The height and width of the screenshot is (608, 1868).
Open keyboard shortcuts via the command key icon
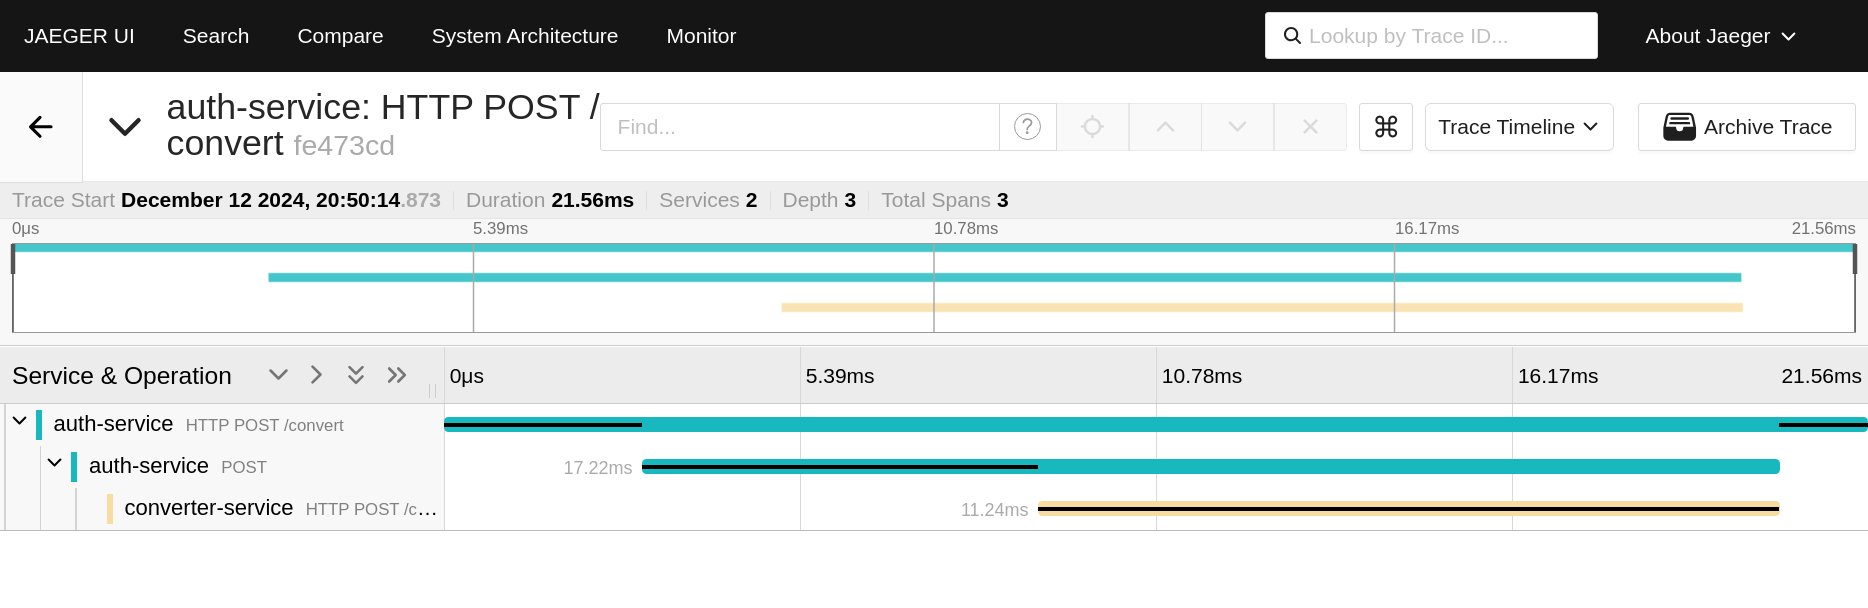coord(1385,126)
